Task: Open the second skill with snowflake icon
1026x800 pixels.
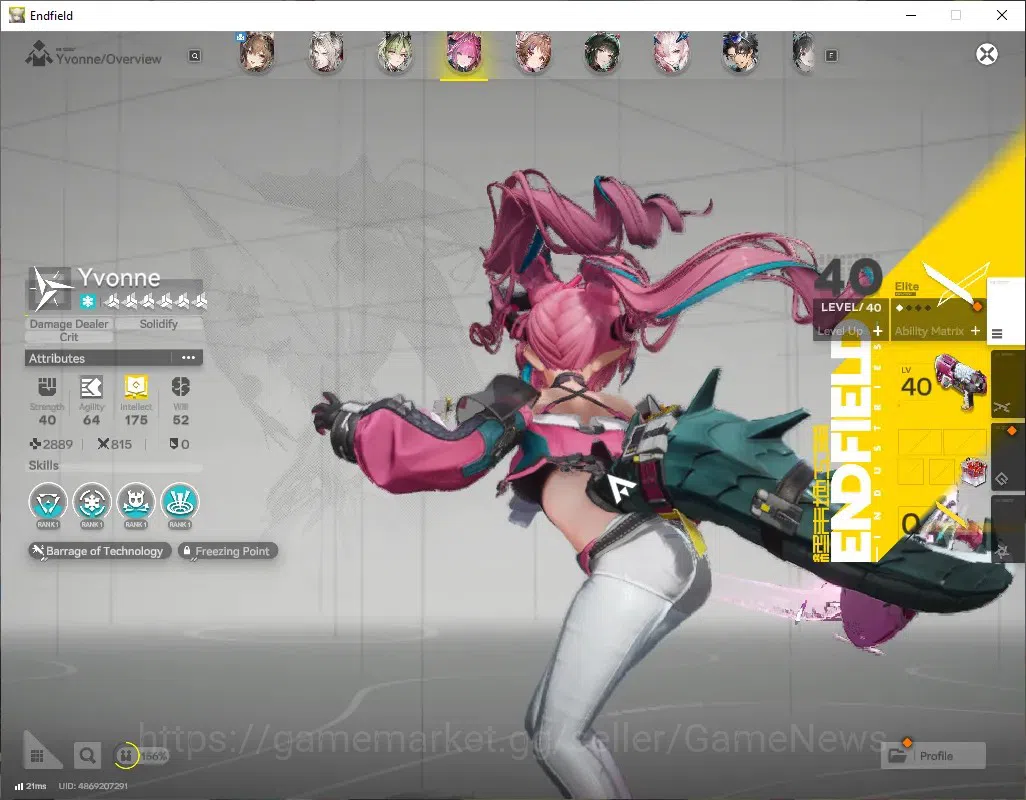Action: (x=92, y=502)
